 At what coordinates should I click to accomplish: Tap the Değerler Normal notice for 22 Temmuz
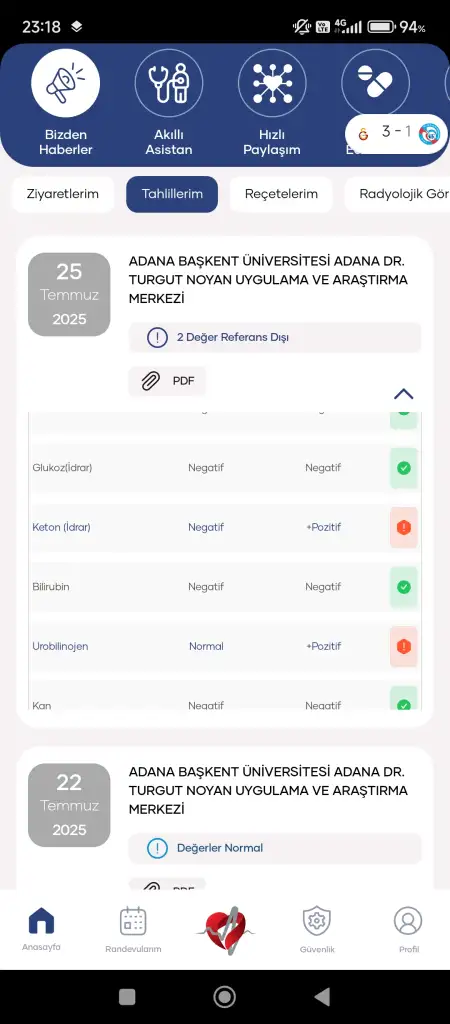click(275, 848)
